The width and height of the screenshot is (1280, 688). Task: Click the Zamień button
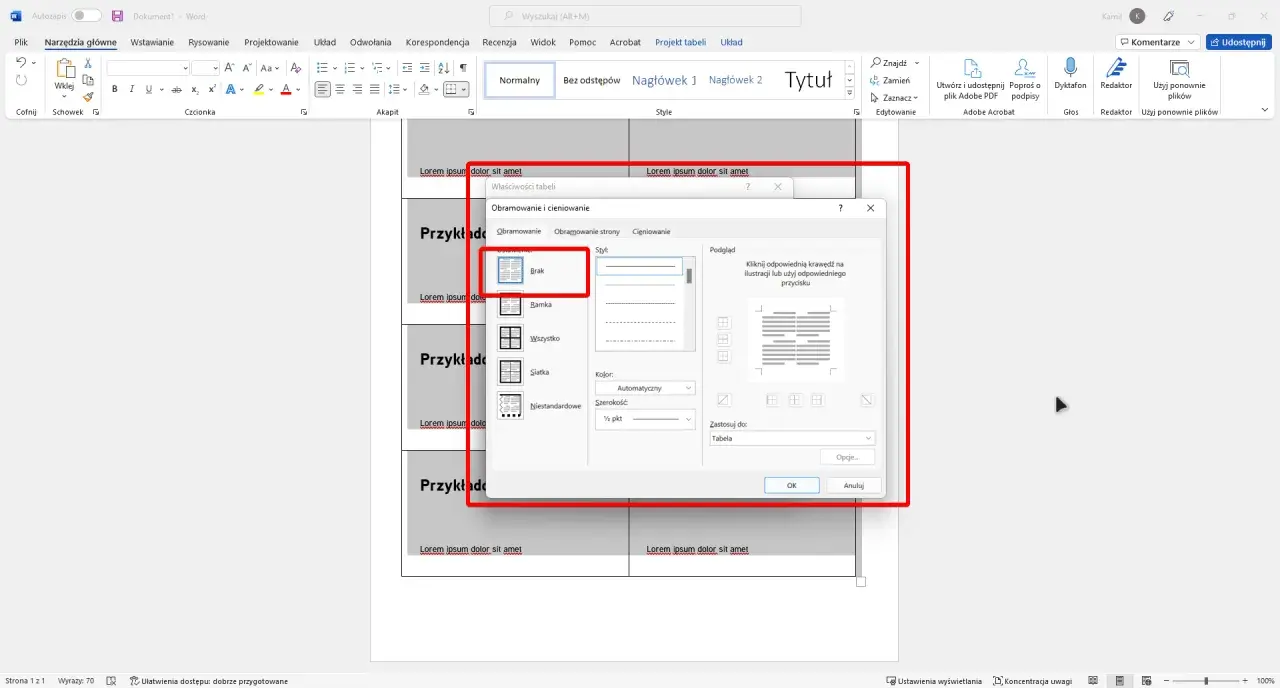coord(890,80)
